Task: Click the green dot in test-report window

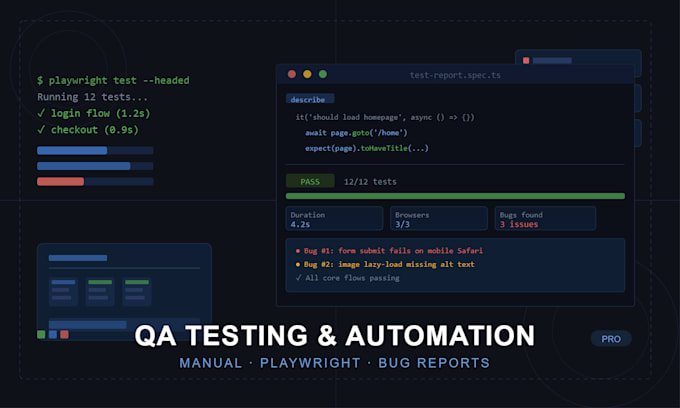Action: click(x=323, y=74)
